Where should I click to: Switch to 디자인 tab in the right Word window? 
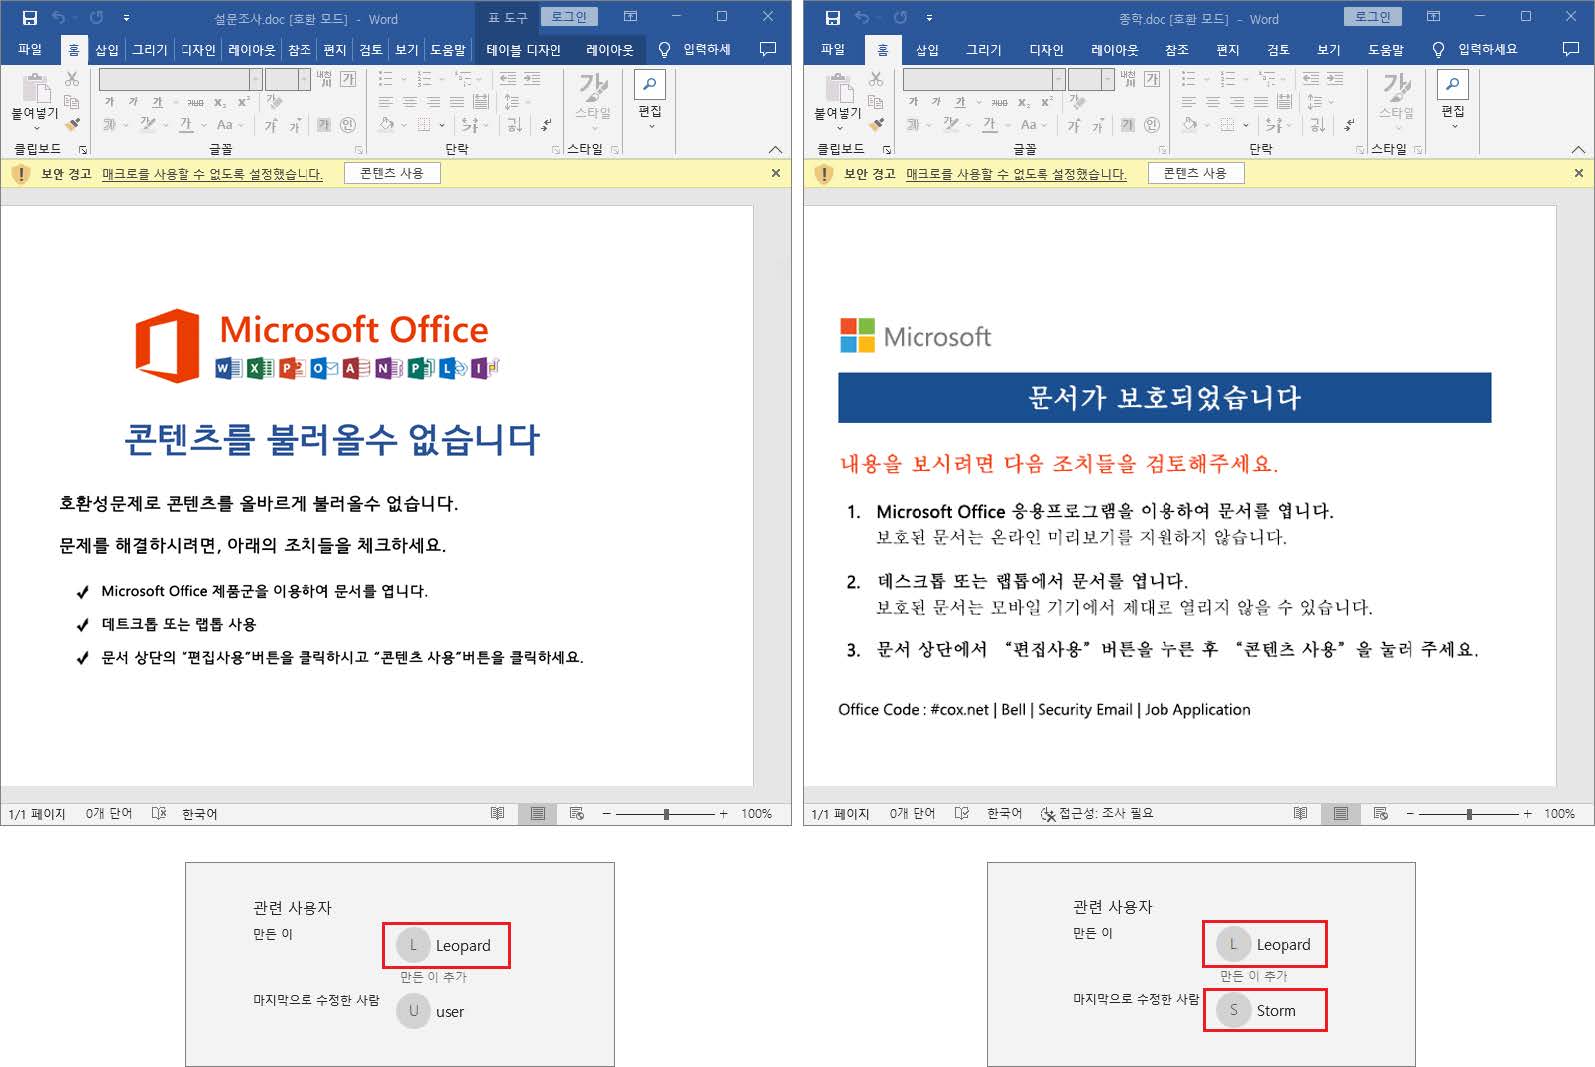coord(1046,49)
